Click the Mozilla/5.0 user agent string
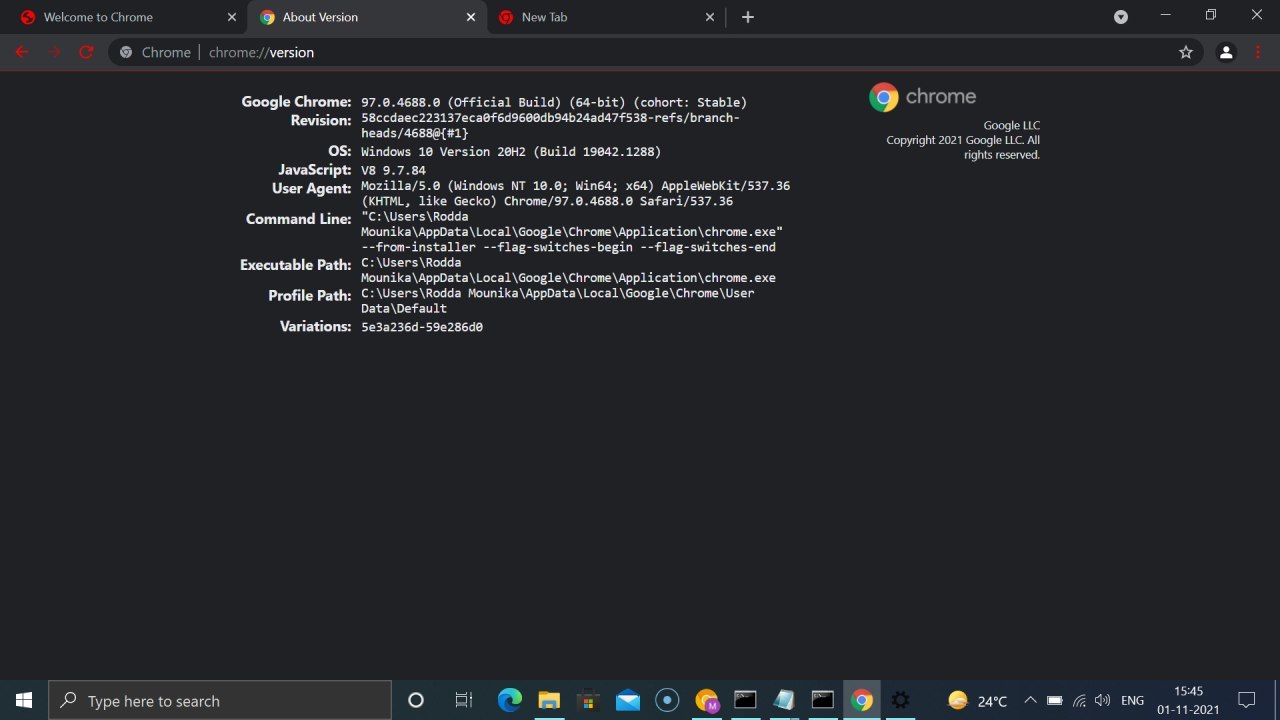Viewport: 1280px width, 720px height. pyautogui.click(x=575, y=194)
